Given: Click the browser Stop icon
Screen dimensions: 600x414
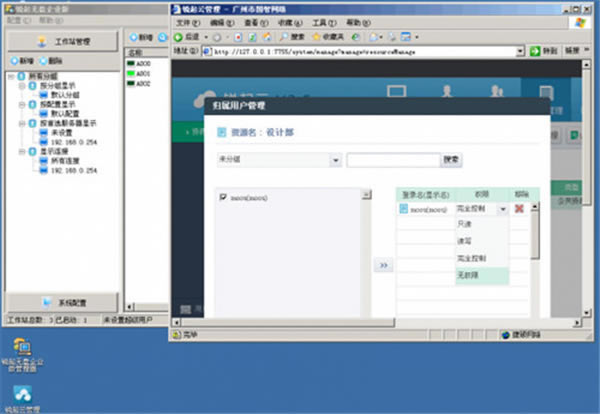Looking at the screenshot, I should [238, 37].
